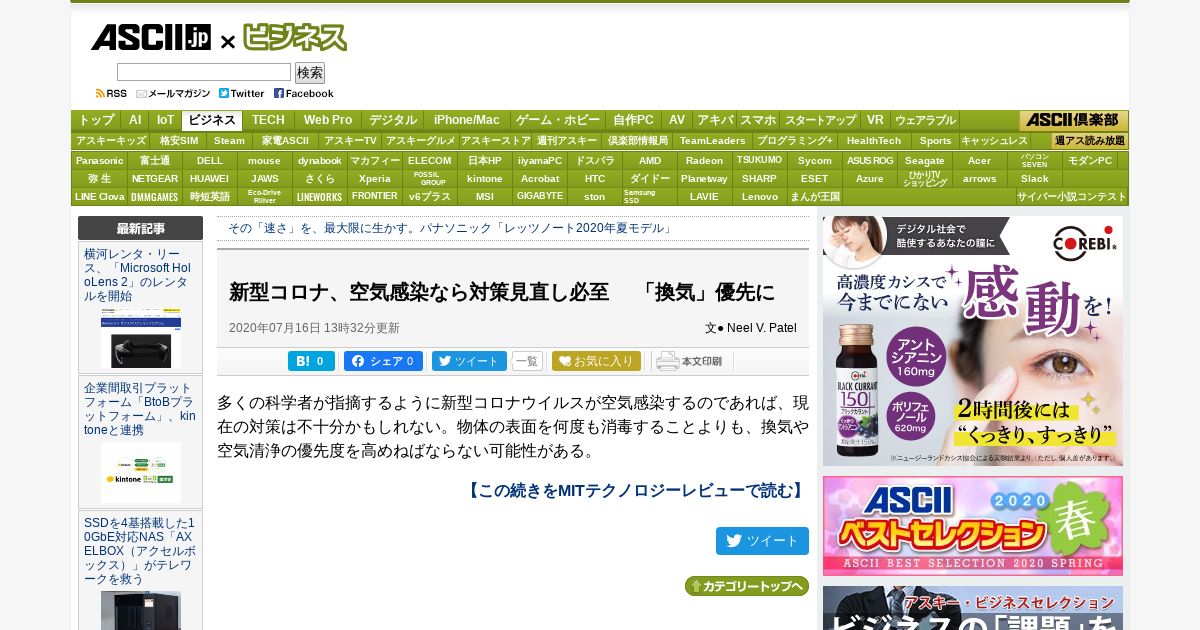This screenshot has width=1200, height=630.
Task: Open the 最新記事 sidebar heading
Action: (x=140, y=228)
